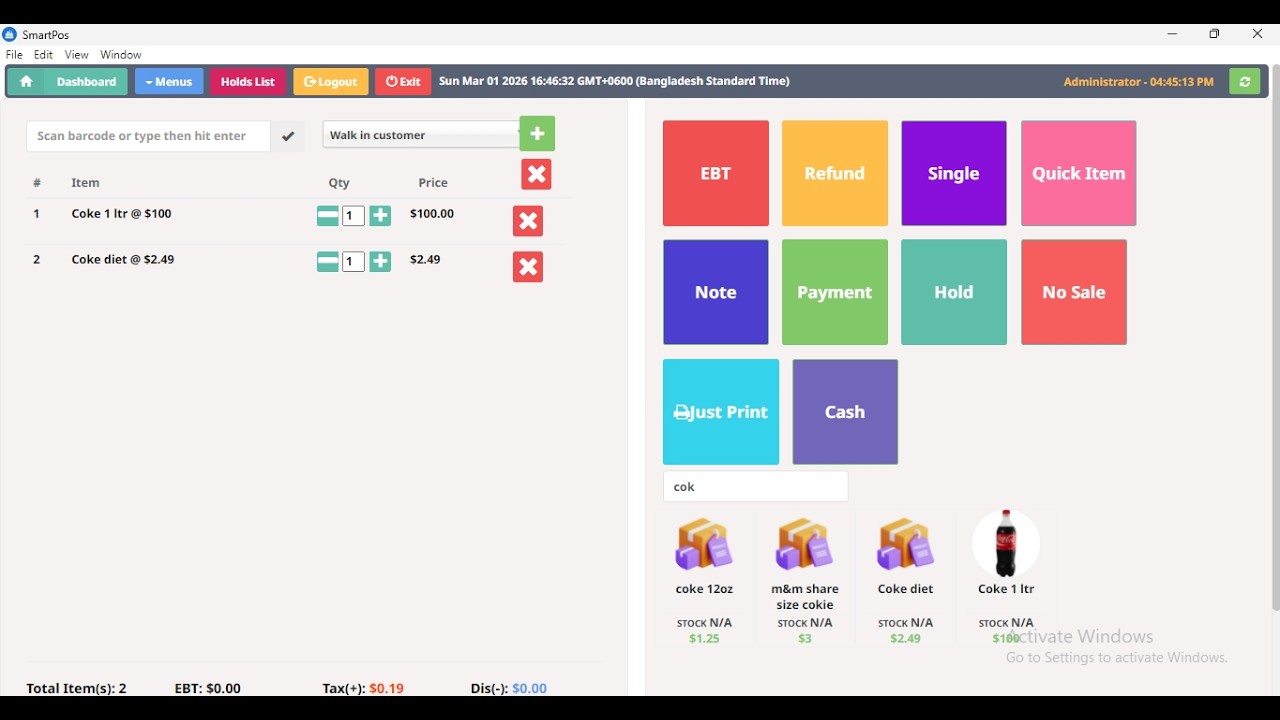Exit the SmartPos application
1280x720 pixels.
point(404,82)
